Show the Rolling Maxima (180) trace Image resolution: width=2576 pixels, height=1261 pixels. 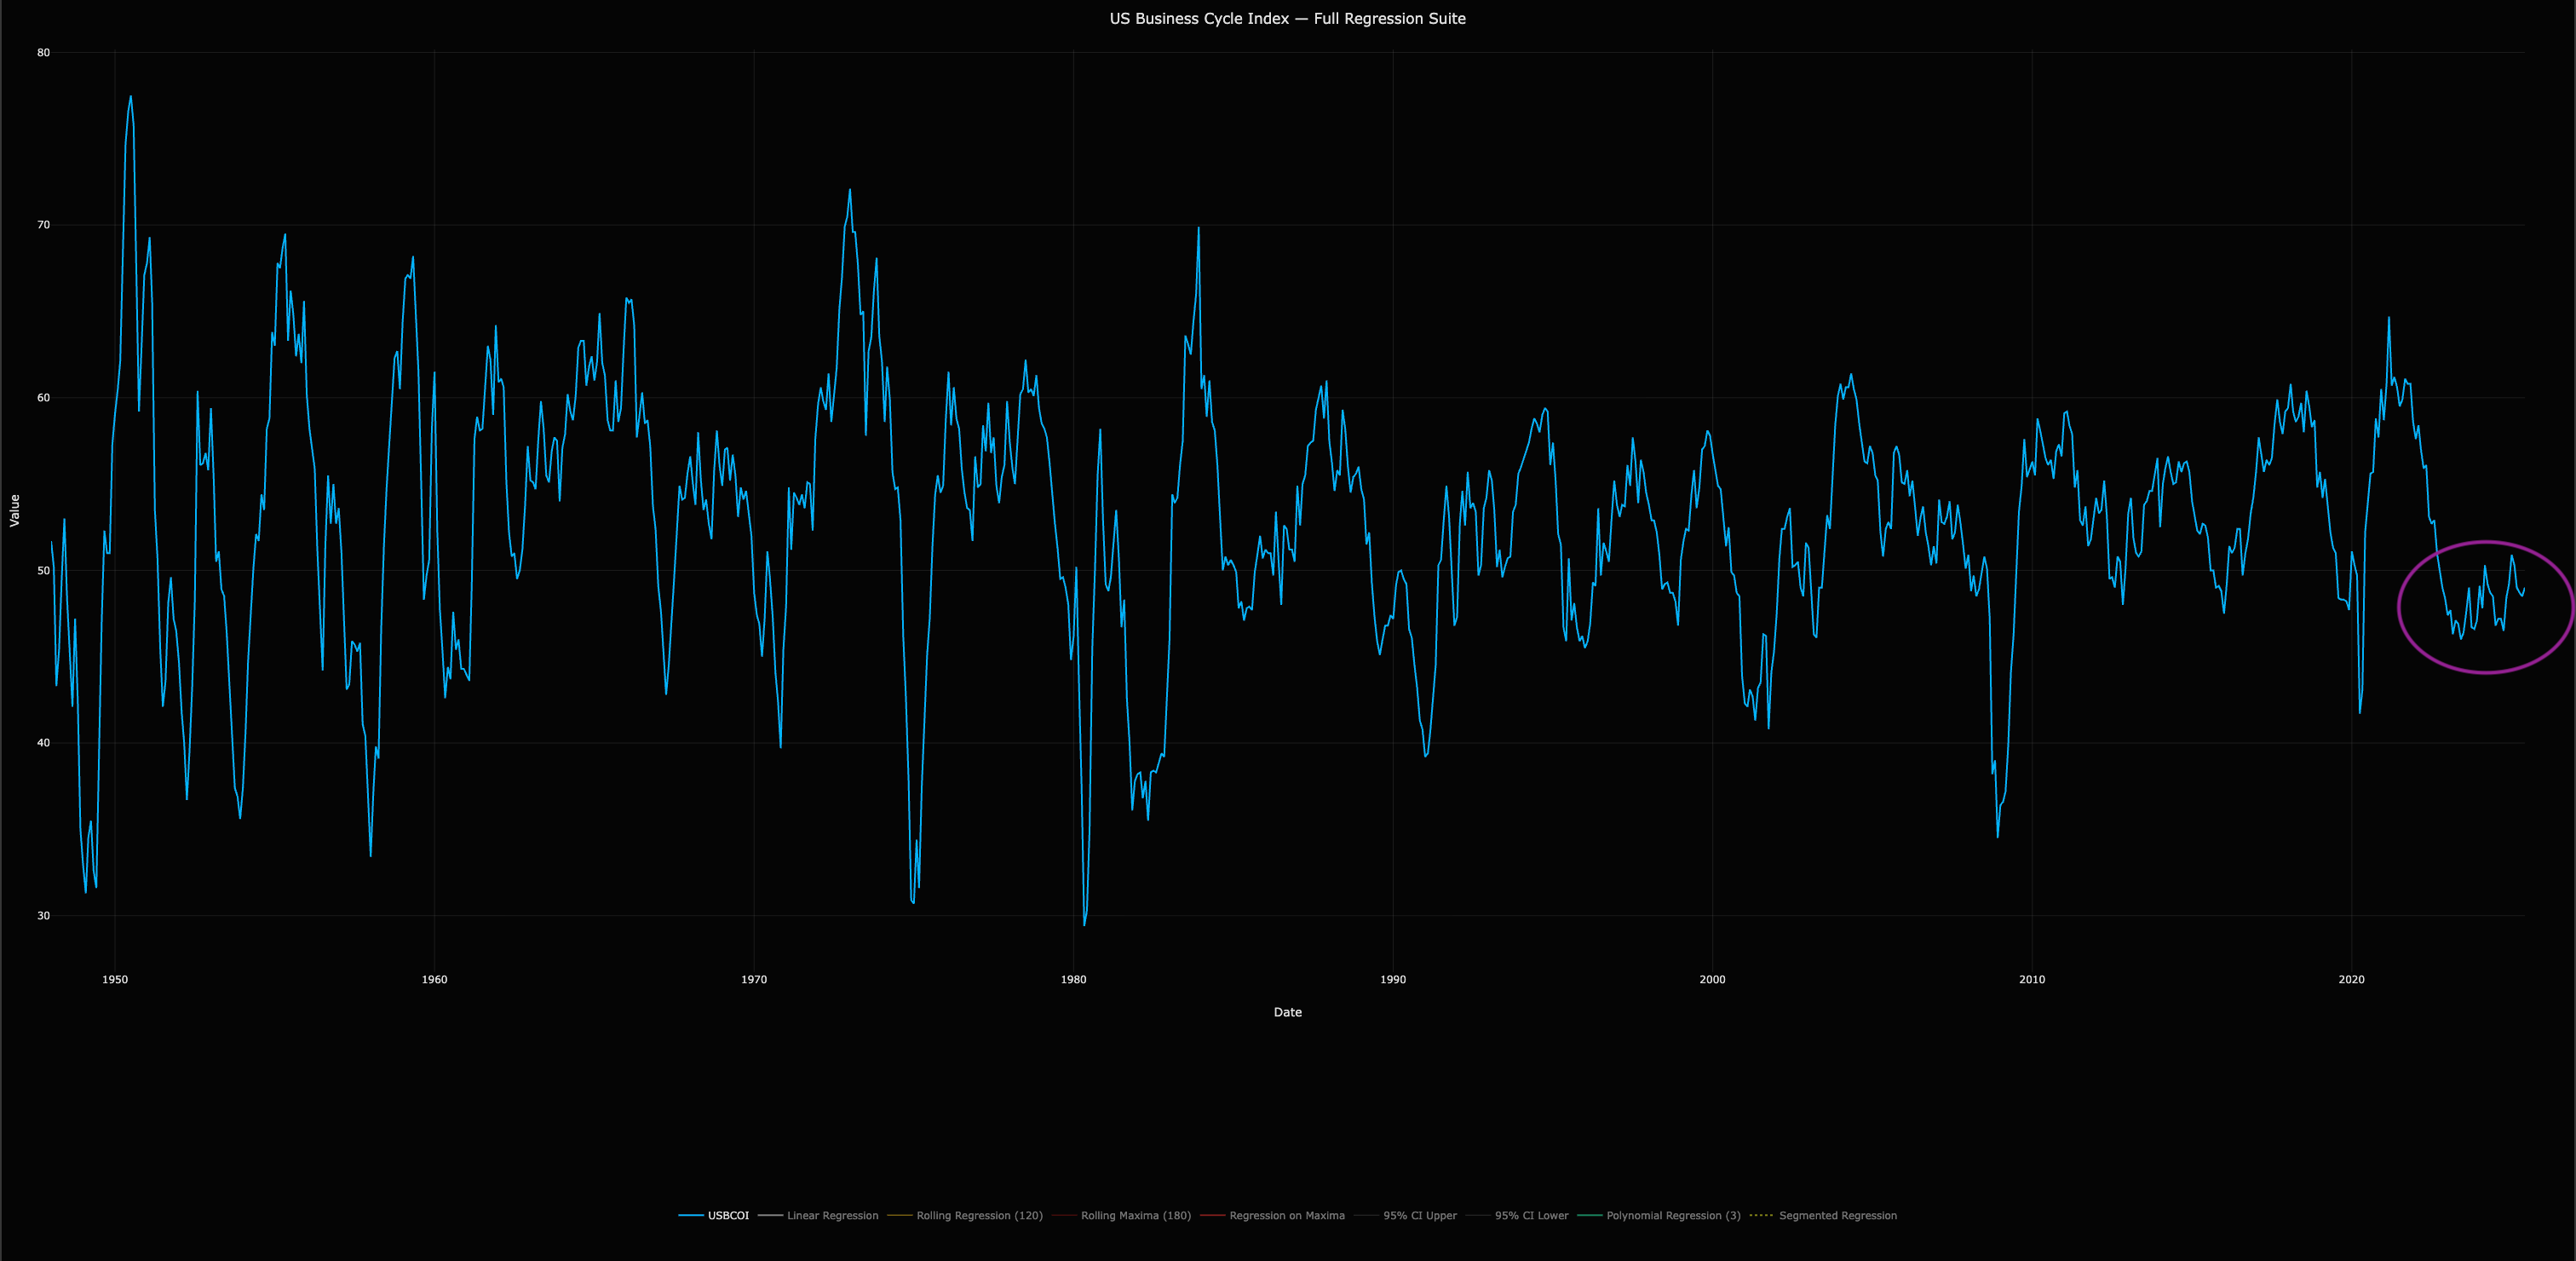coord(1122,1215)
